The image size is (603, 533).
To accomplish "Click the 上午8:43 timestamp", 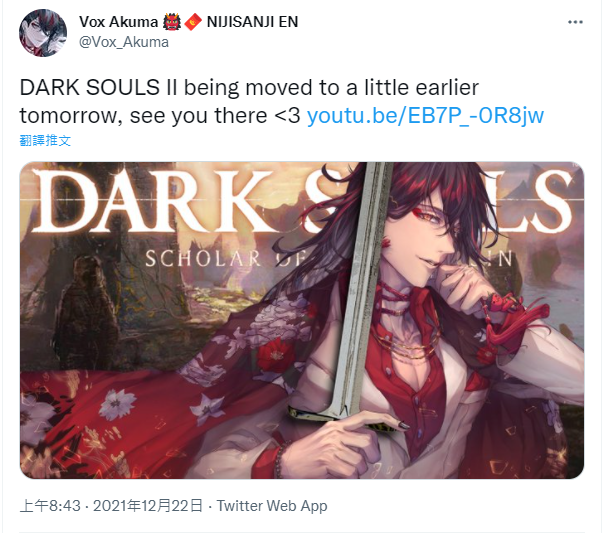I will click(50, 506).
